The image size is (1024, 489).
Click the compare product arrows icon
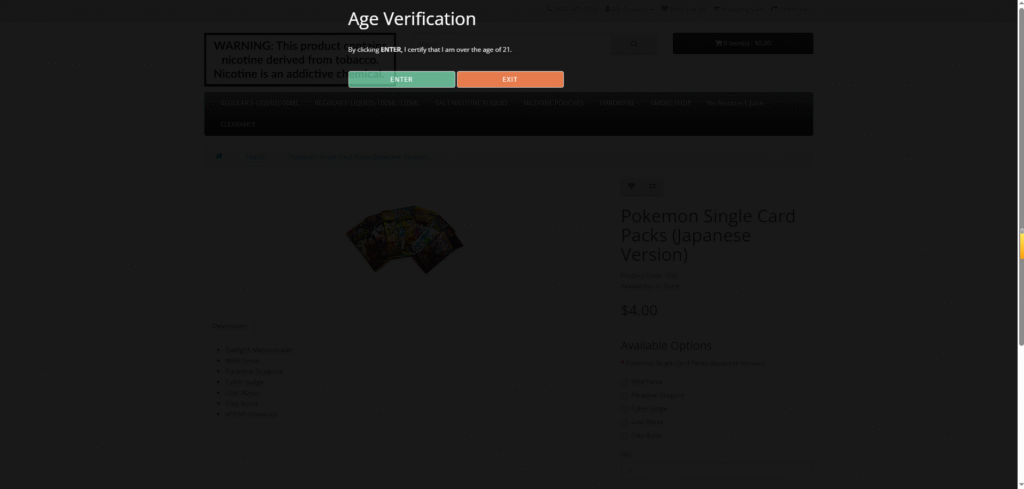click(652, 187)
